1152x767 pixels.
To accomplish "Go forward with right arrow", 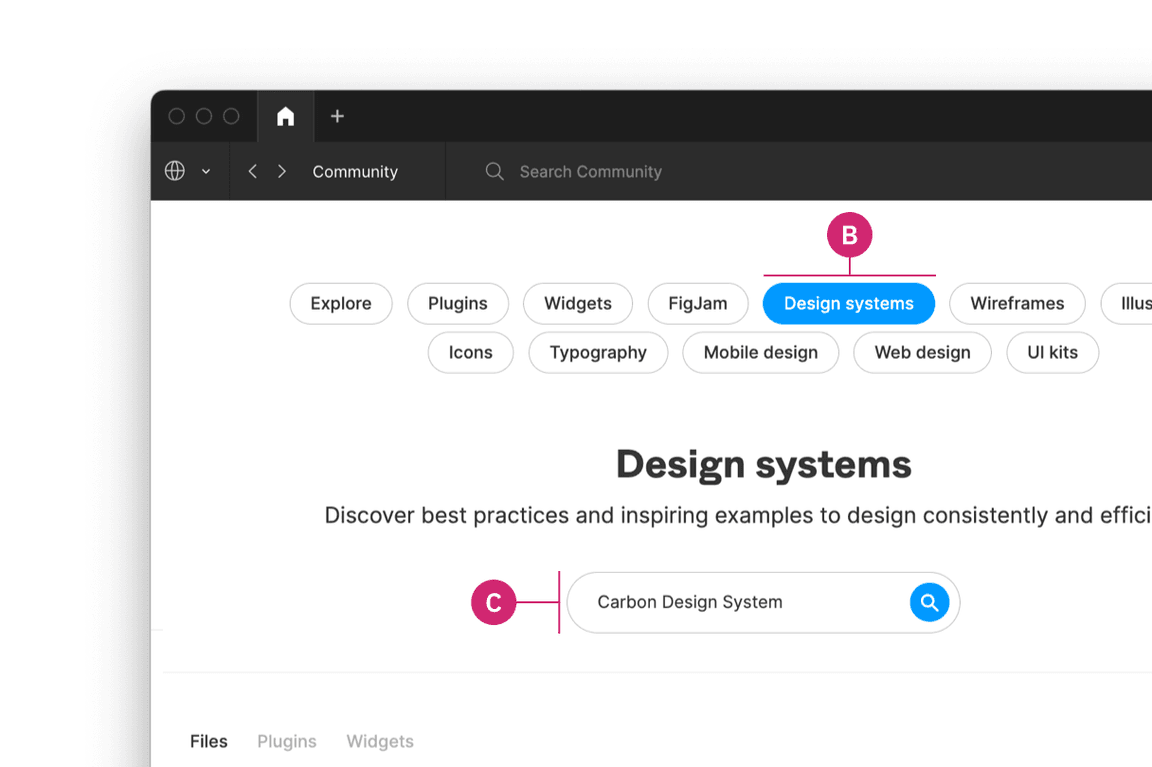I will 282,172.
